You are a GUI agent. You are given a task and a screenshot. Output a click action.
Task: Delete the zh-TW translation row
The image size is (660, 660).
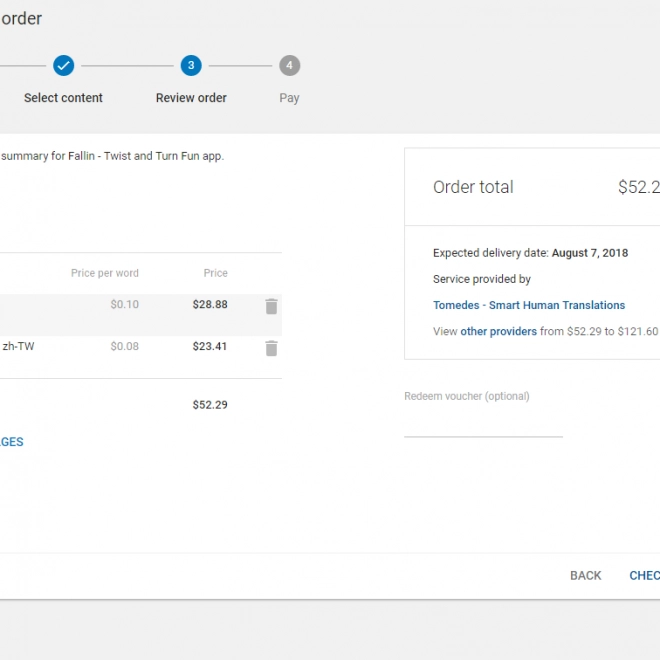click(x=271, y=348)
